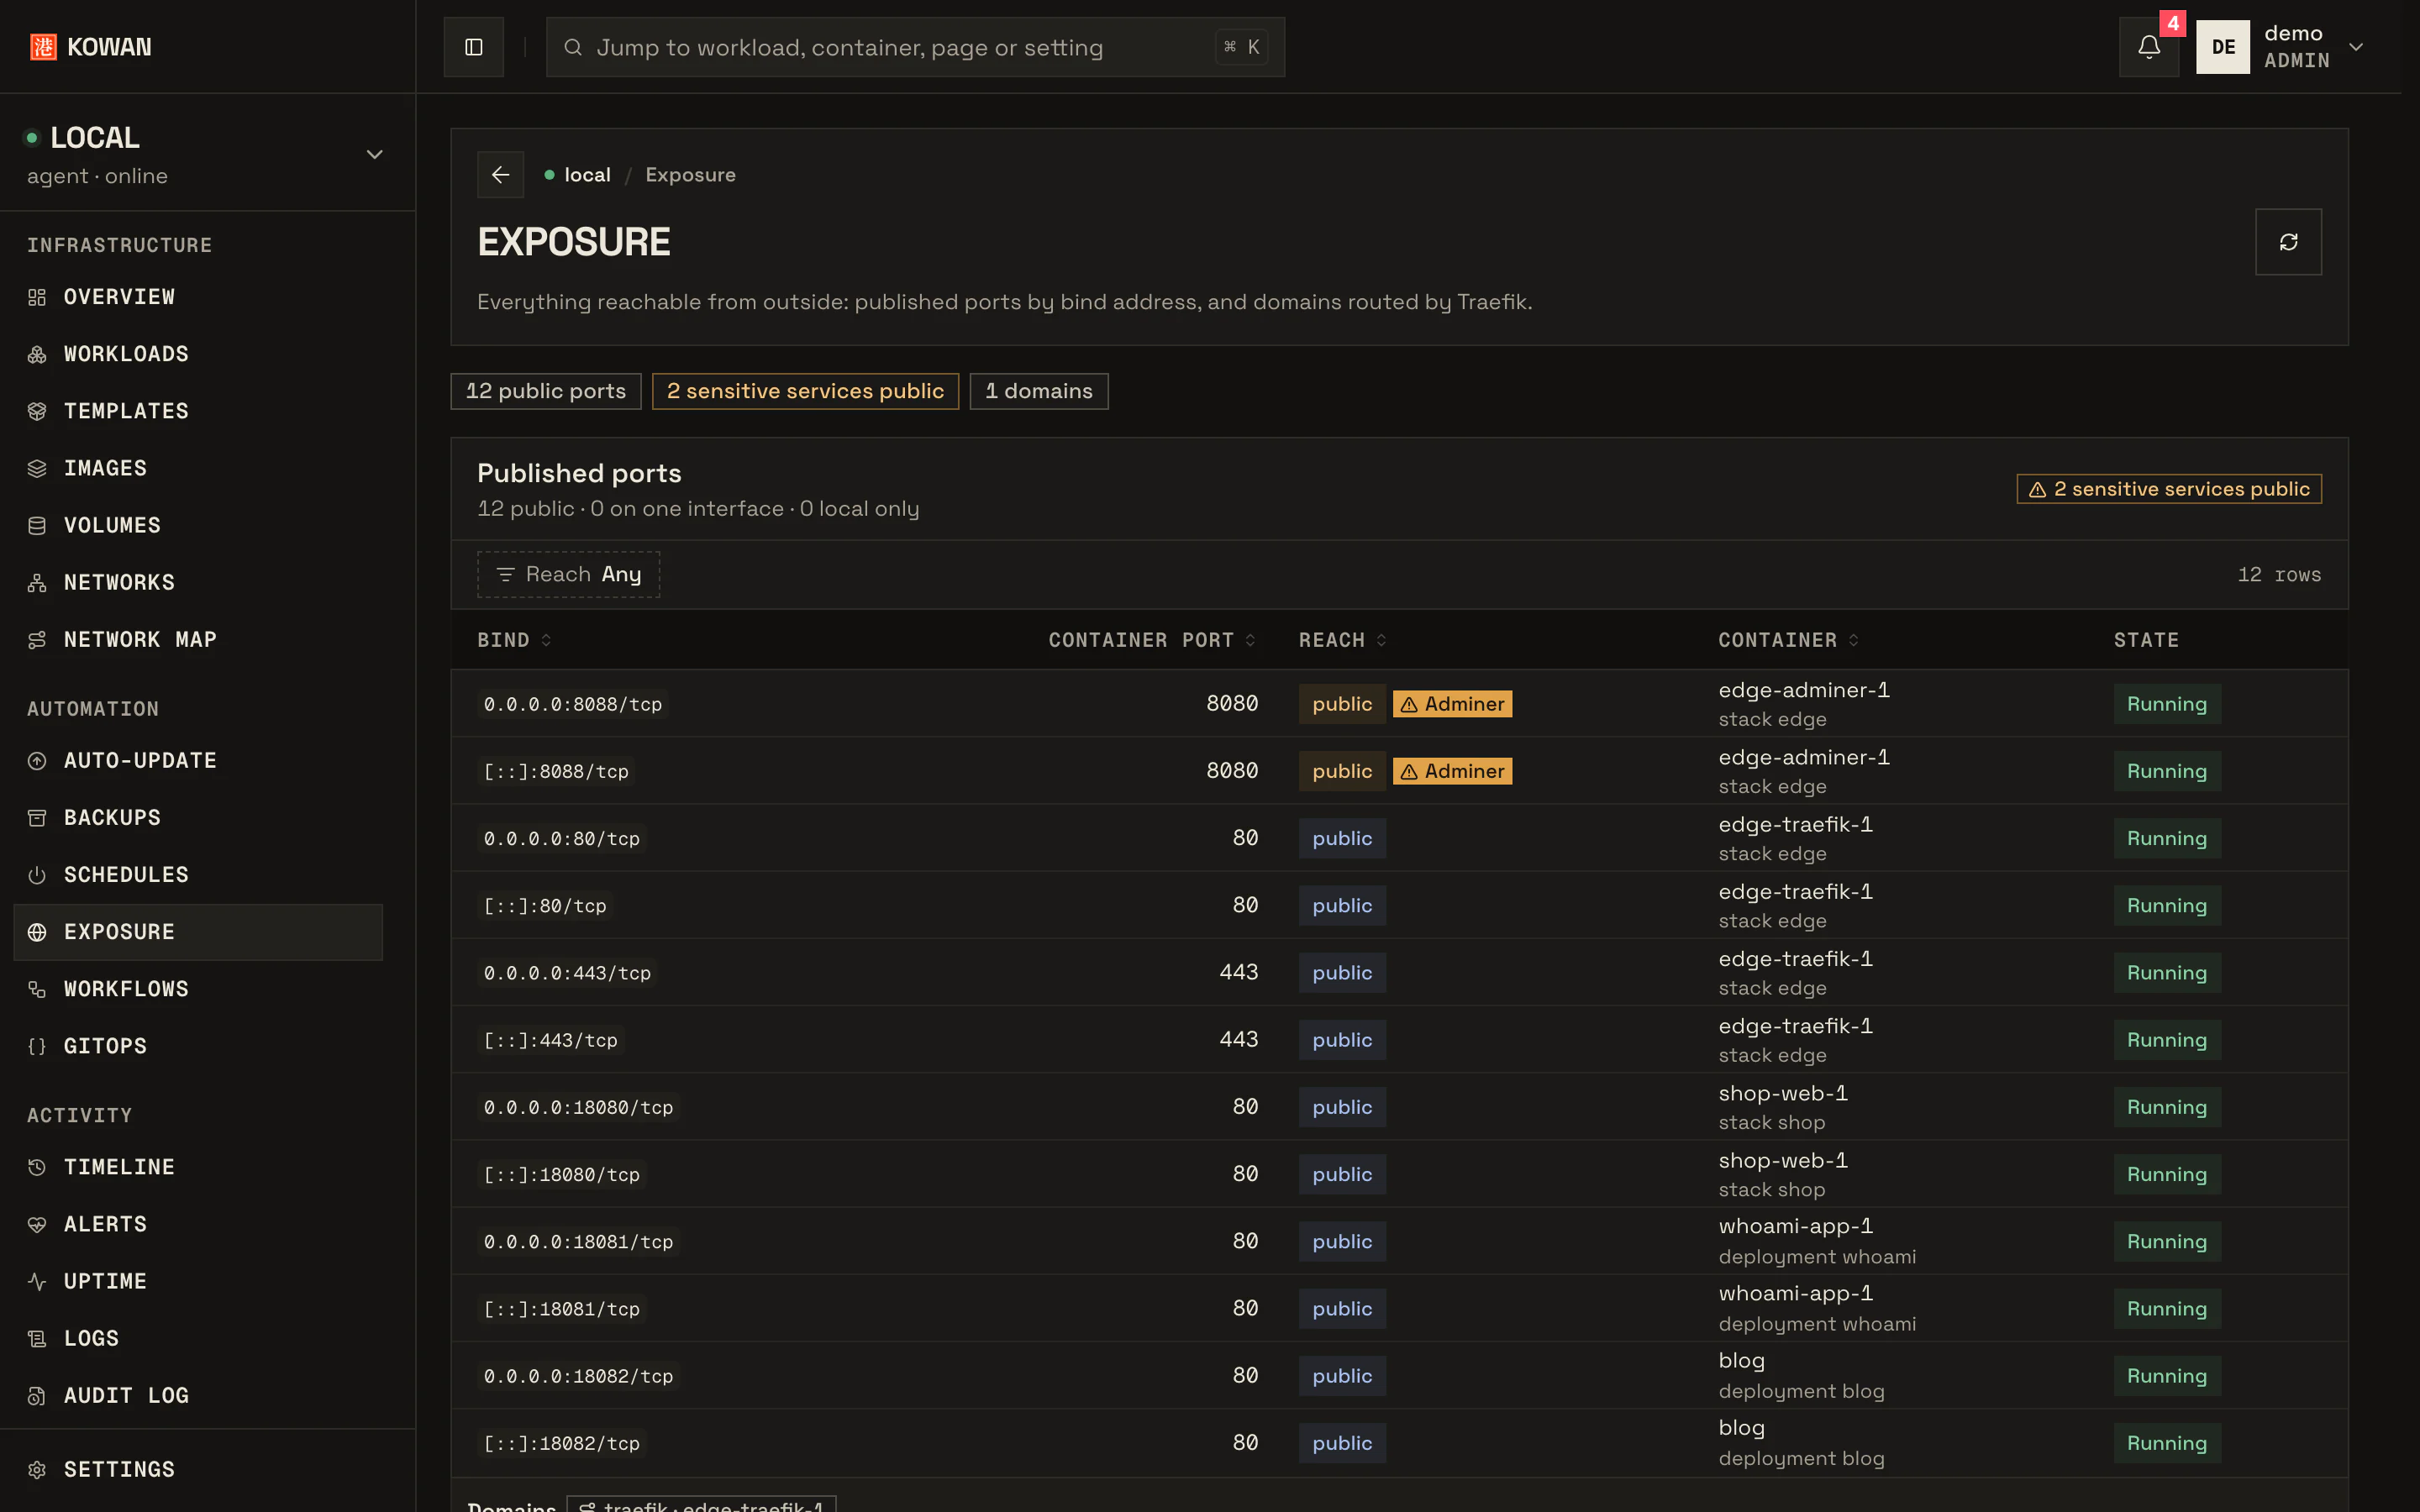This screenshot has height=1512, width=2420.
Task: Open the Reach Any filter
Action: [x=568, y=574]
